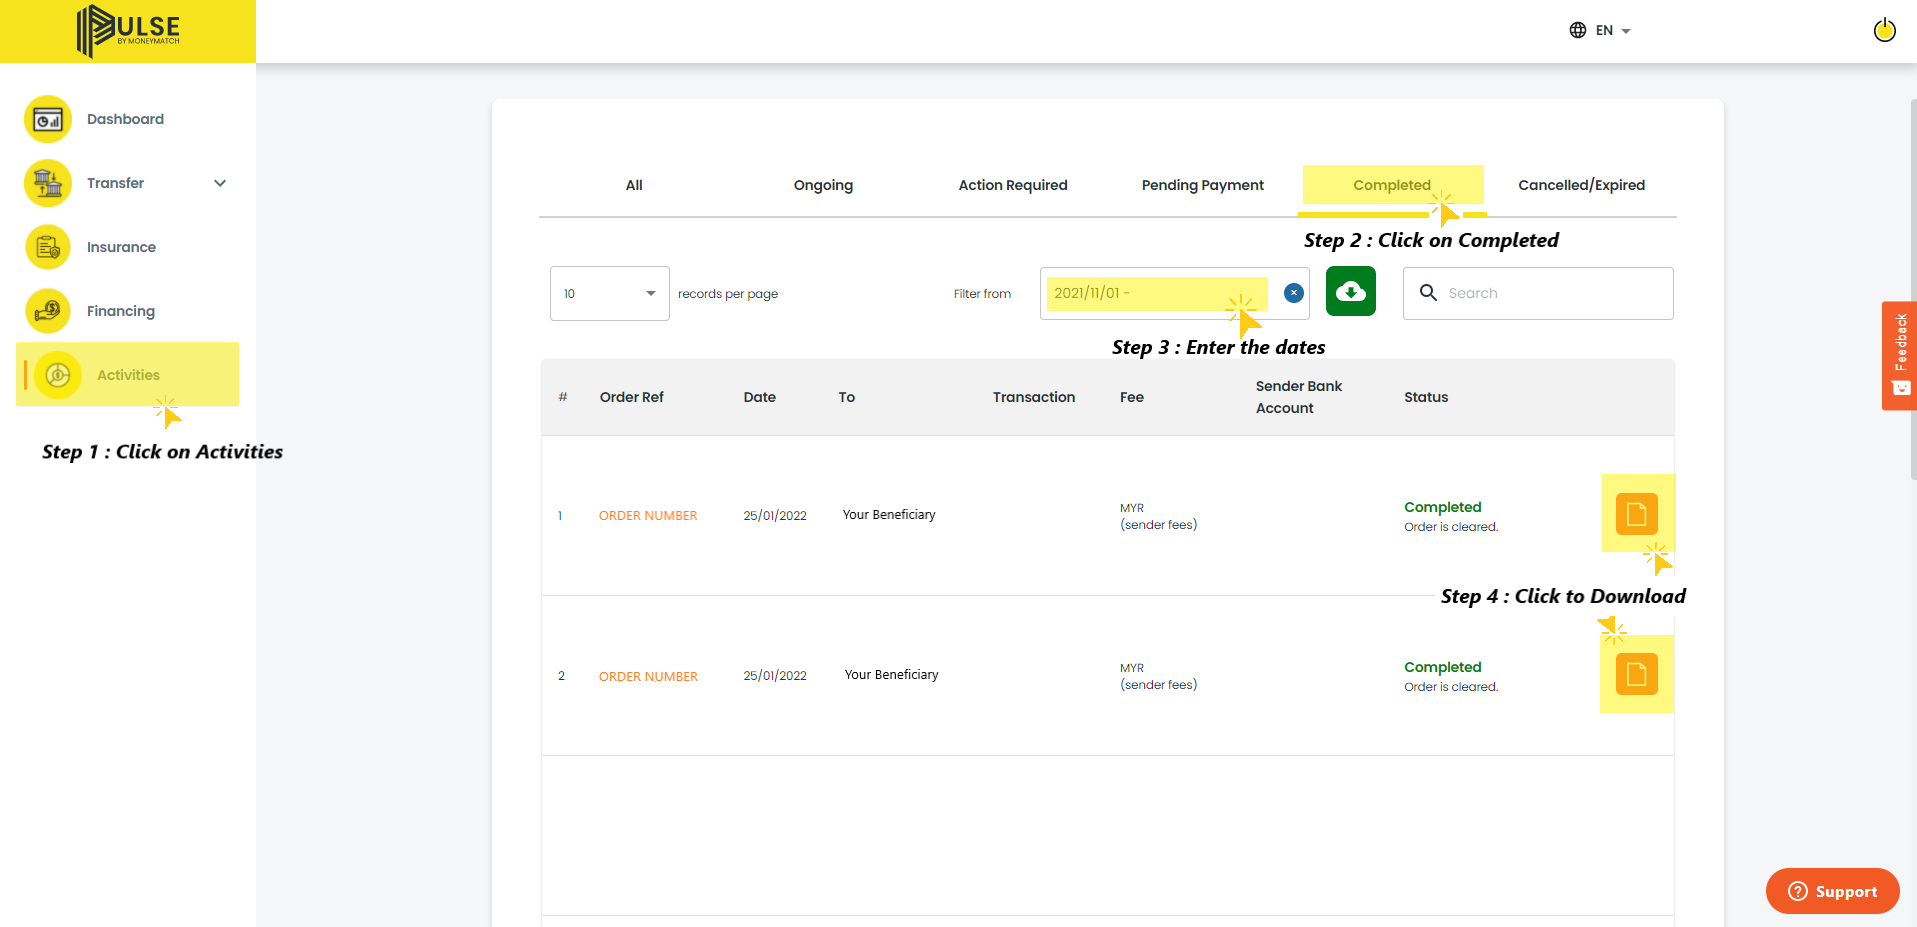
Task: Select the Pending Payment tab
Action: (x=1203, y=185)
